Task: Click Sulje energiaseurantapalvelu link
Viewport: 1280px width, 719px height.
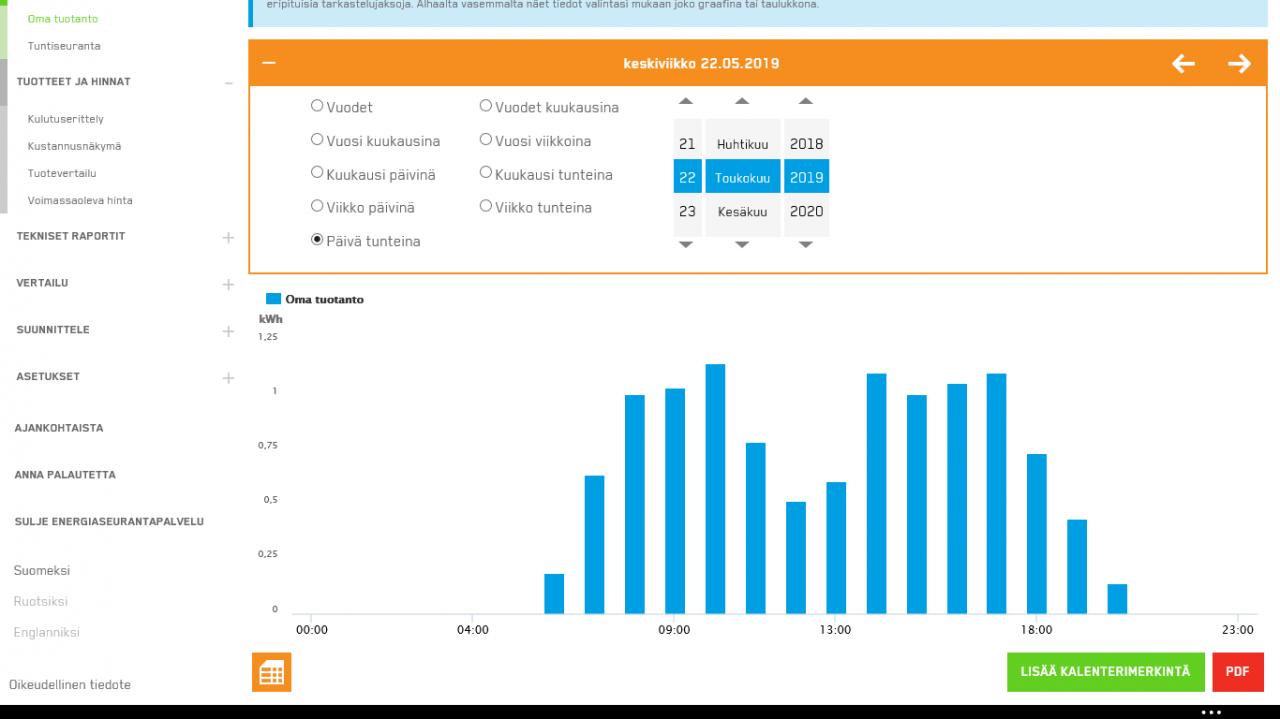Action: [109, 522]
